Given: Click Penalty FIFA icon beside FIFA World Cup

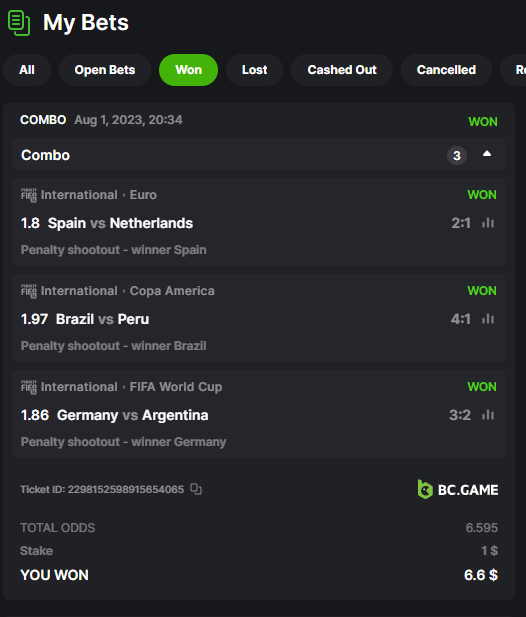Looking at the screenshot, I should (29, 387).
